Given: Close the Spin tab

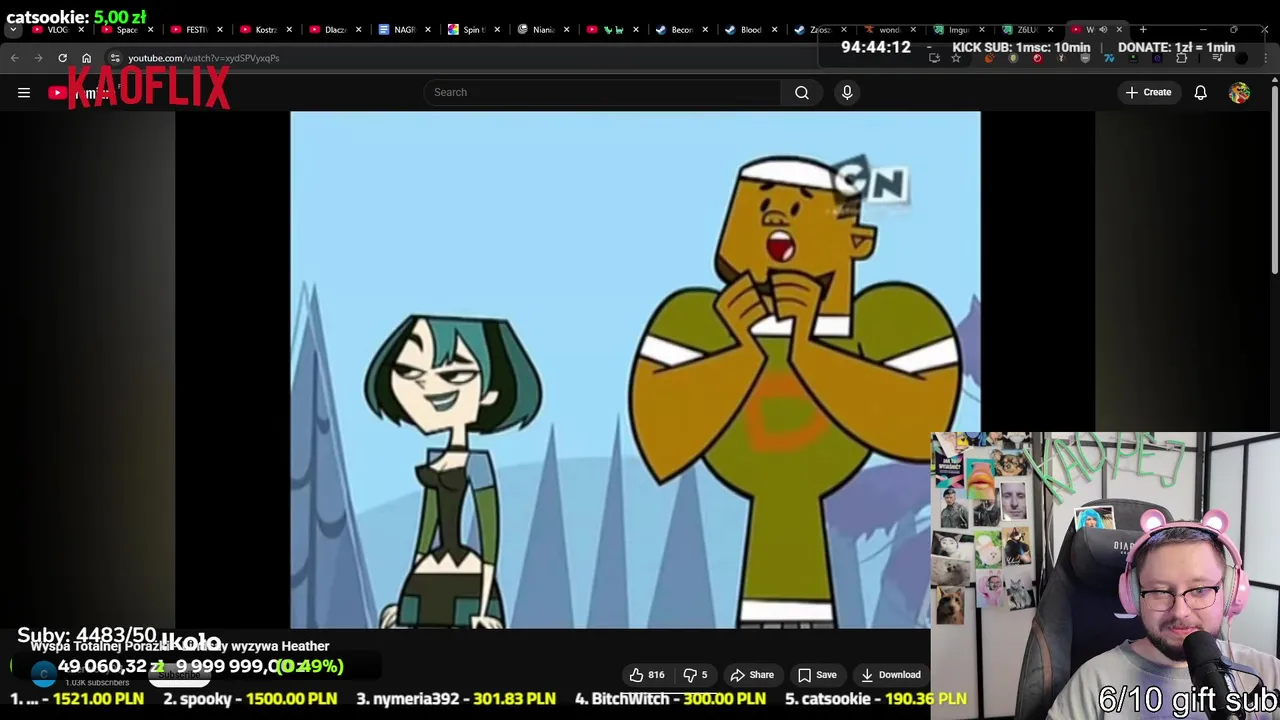Looking at the screenshot, I should pyautogui.click(x=497, y=30).
